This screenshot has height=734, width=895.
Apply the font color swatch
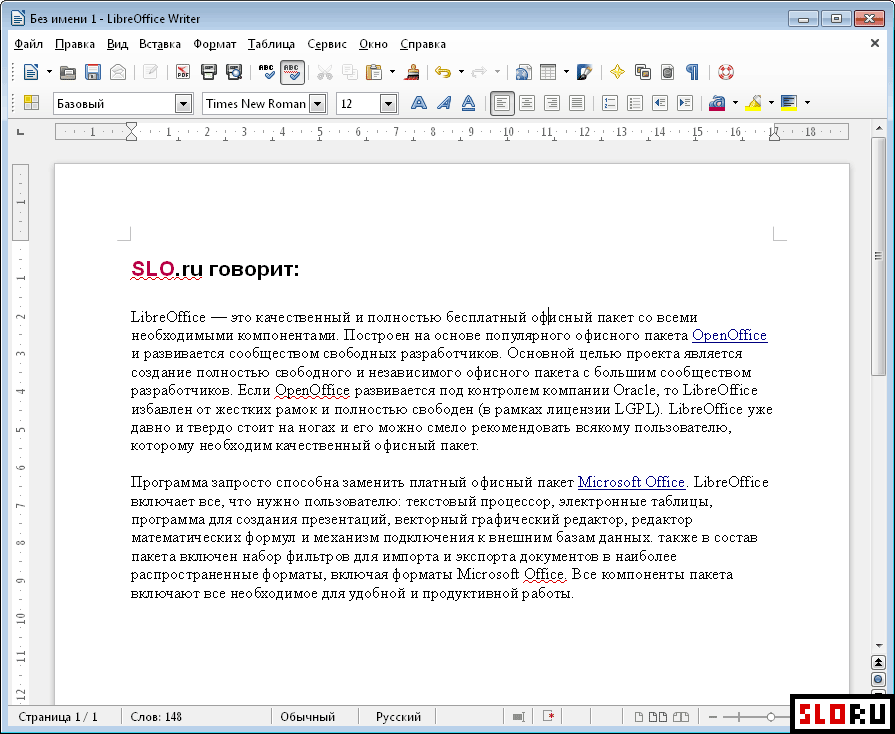point(717,103)
